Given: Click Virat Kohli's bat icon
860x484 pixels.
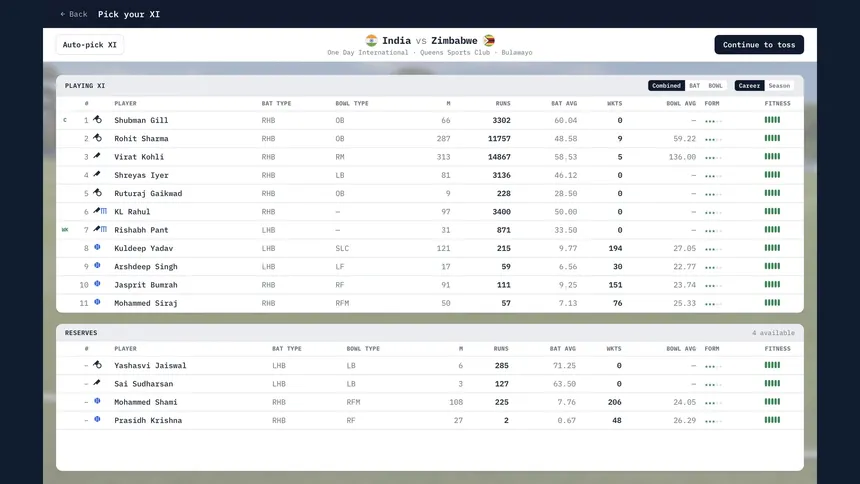Looking at the screenshot, I should [97, 156].
